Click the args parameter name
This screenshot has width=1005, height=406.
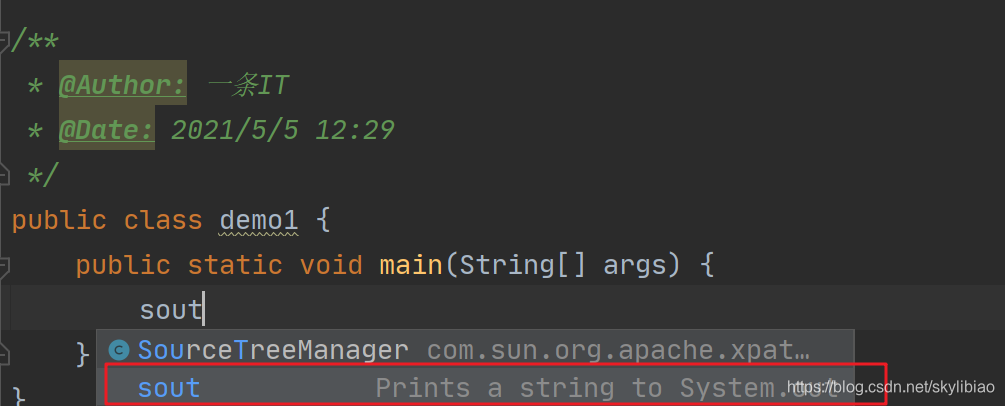tap(635, 266)
